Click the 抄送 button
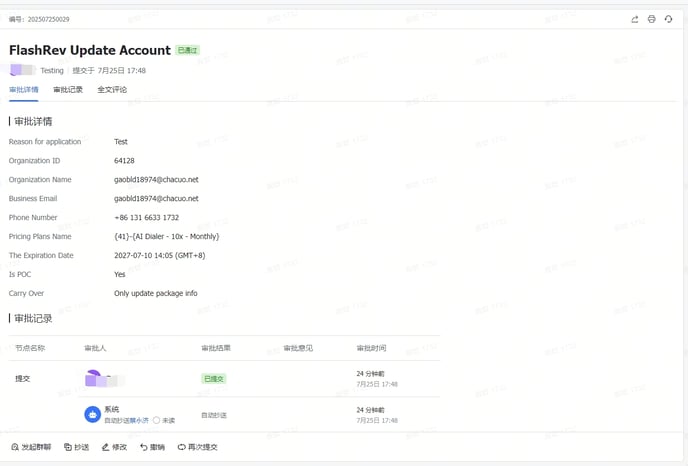The image size is (688, 466). (76, 447)
